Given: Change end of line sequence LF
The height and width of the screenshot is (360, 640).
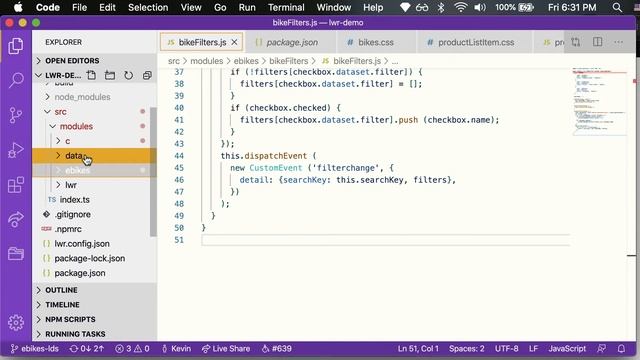Looking at the screenshot, I should pyautogui.click(x=533, y=349).
